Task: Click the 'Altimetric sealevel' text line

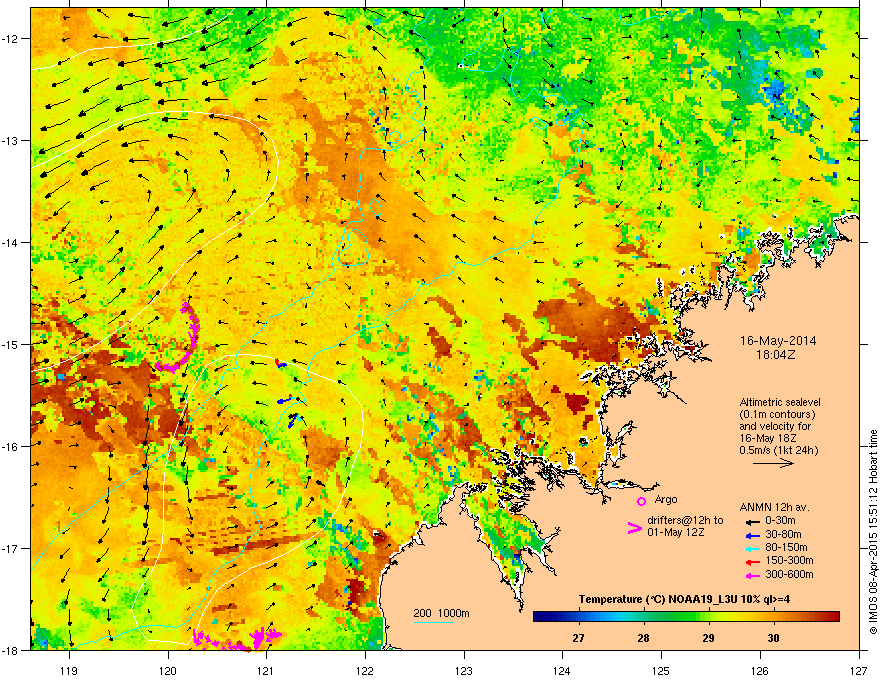Action: [x=780, y=402]
